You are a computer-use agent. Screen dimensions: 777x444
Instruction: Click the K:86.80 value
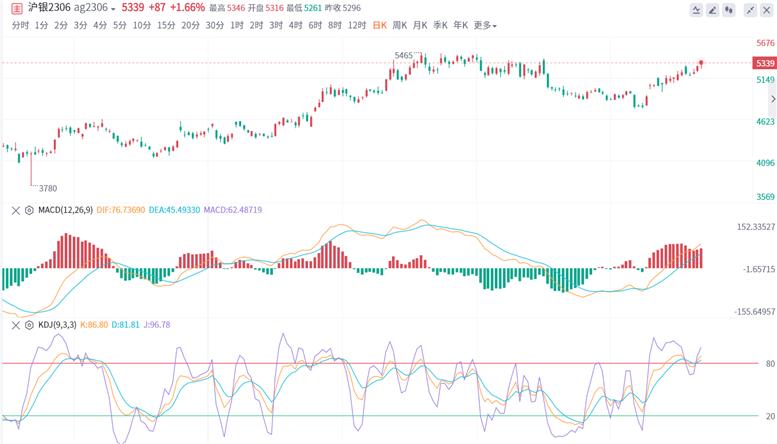coord(94,325)
